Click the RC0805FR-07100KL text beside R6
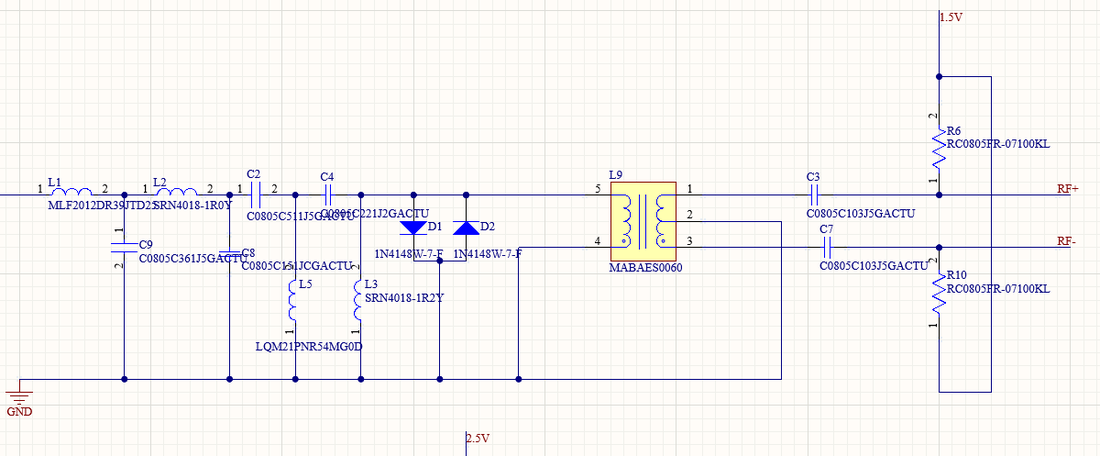This screenshot has height=456, width=1100. click(x=998, y=145)
